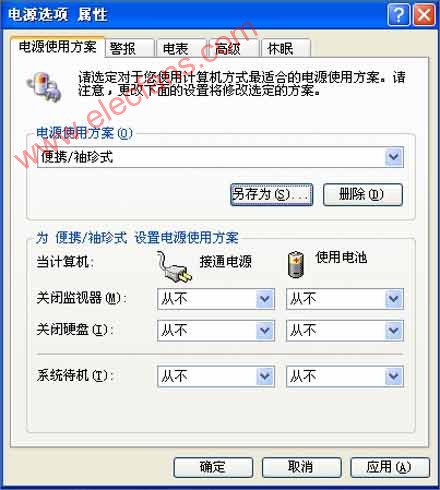Click the 另存为(S)... button
The width and height of the screenshot is (440, 490).
271,194
